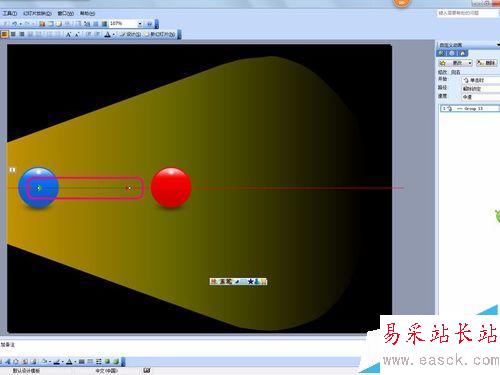Select the blue ball on the slide

coord(39,188)
